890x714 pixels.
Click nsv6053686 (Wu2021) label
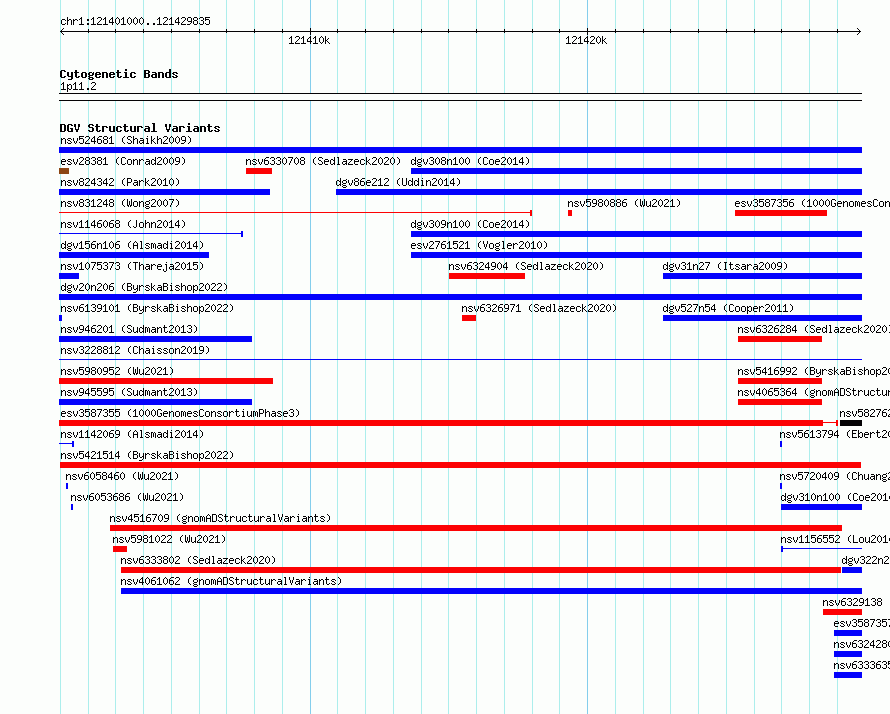coord(127,497)
